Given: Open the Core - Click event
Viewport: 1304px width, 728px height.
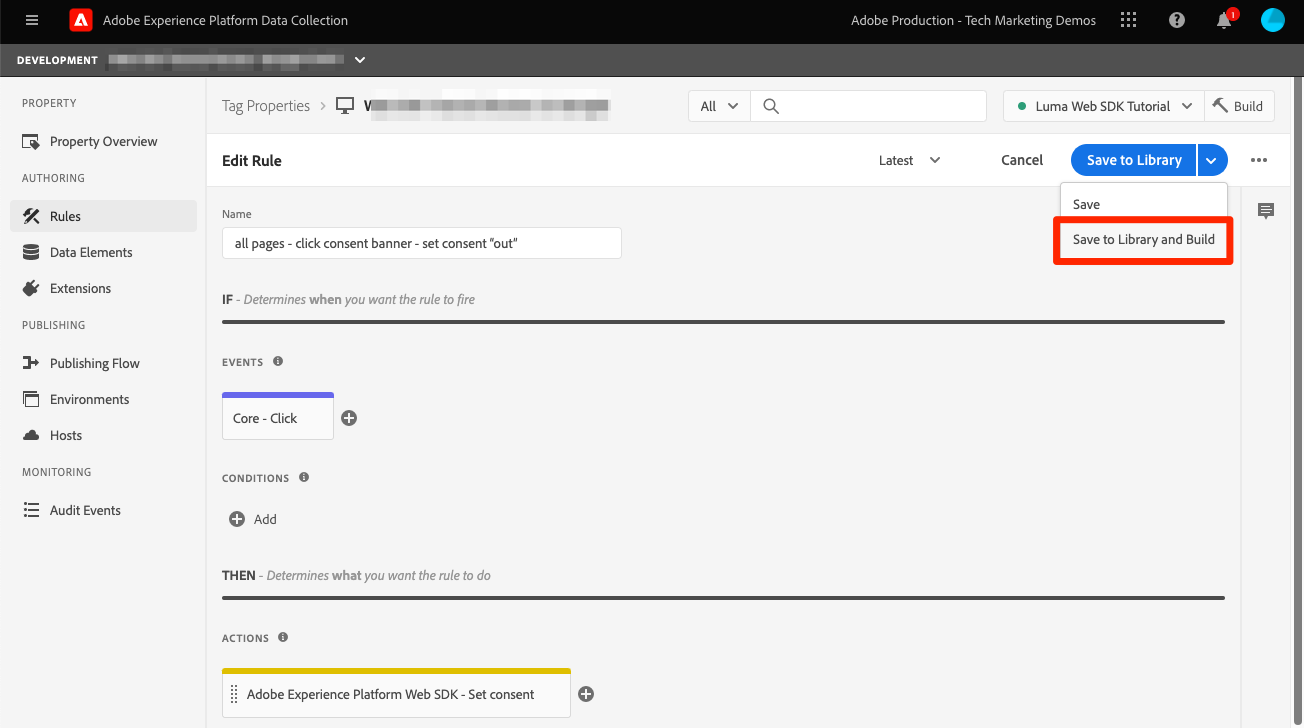Looking at the screenshot, I should (x=278, y=416).
